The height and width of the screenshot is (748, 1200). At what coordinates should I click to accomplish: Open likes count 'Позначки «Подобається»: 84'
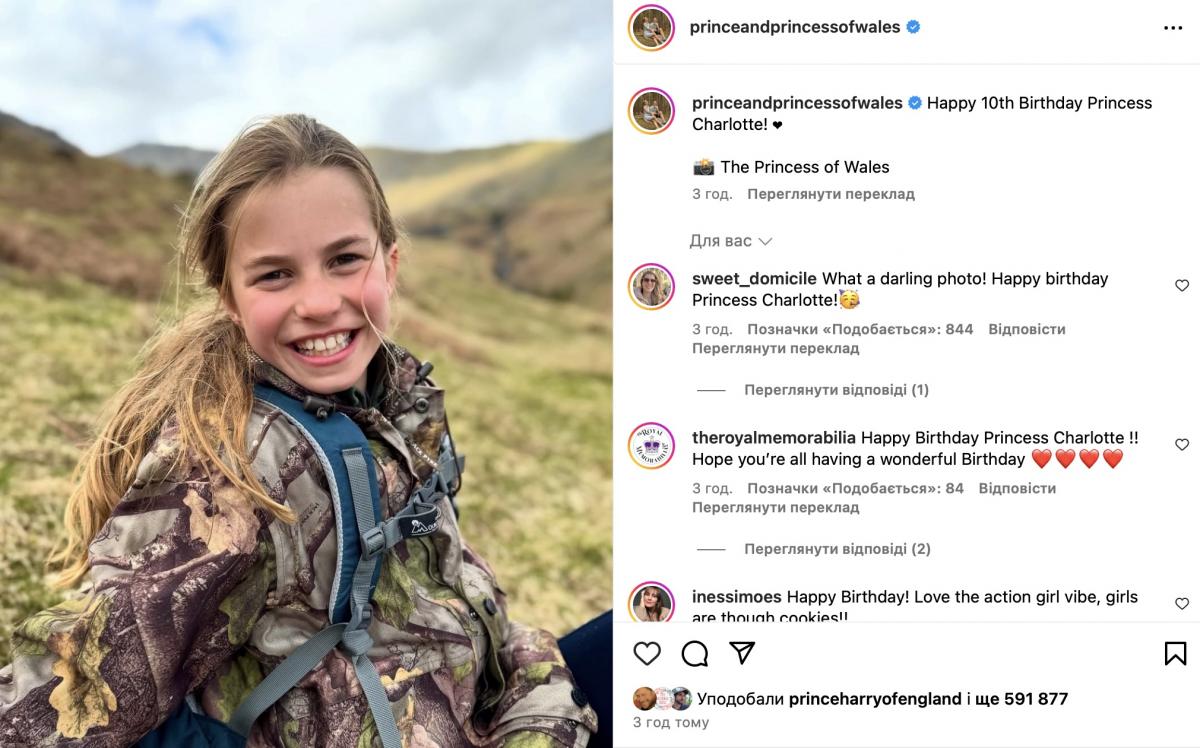[x=855, y=488]
